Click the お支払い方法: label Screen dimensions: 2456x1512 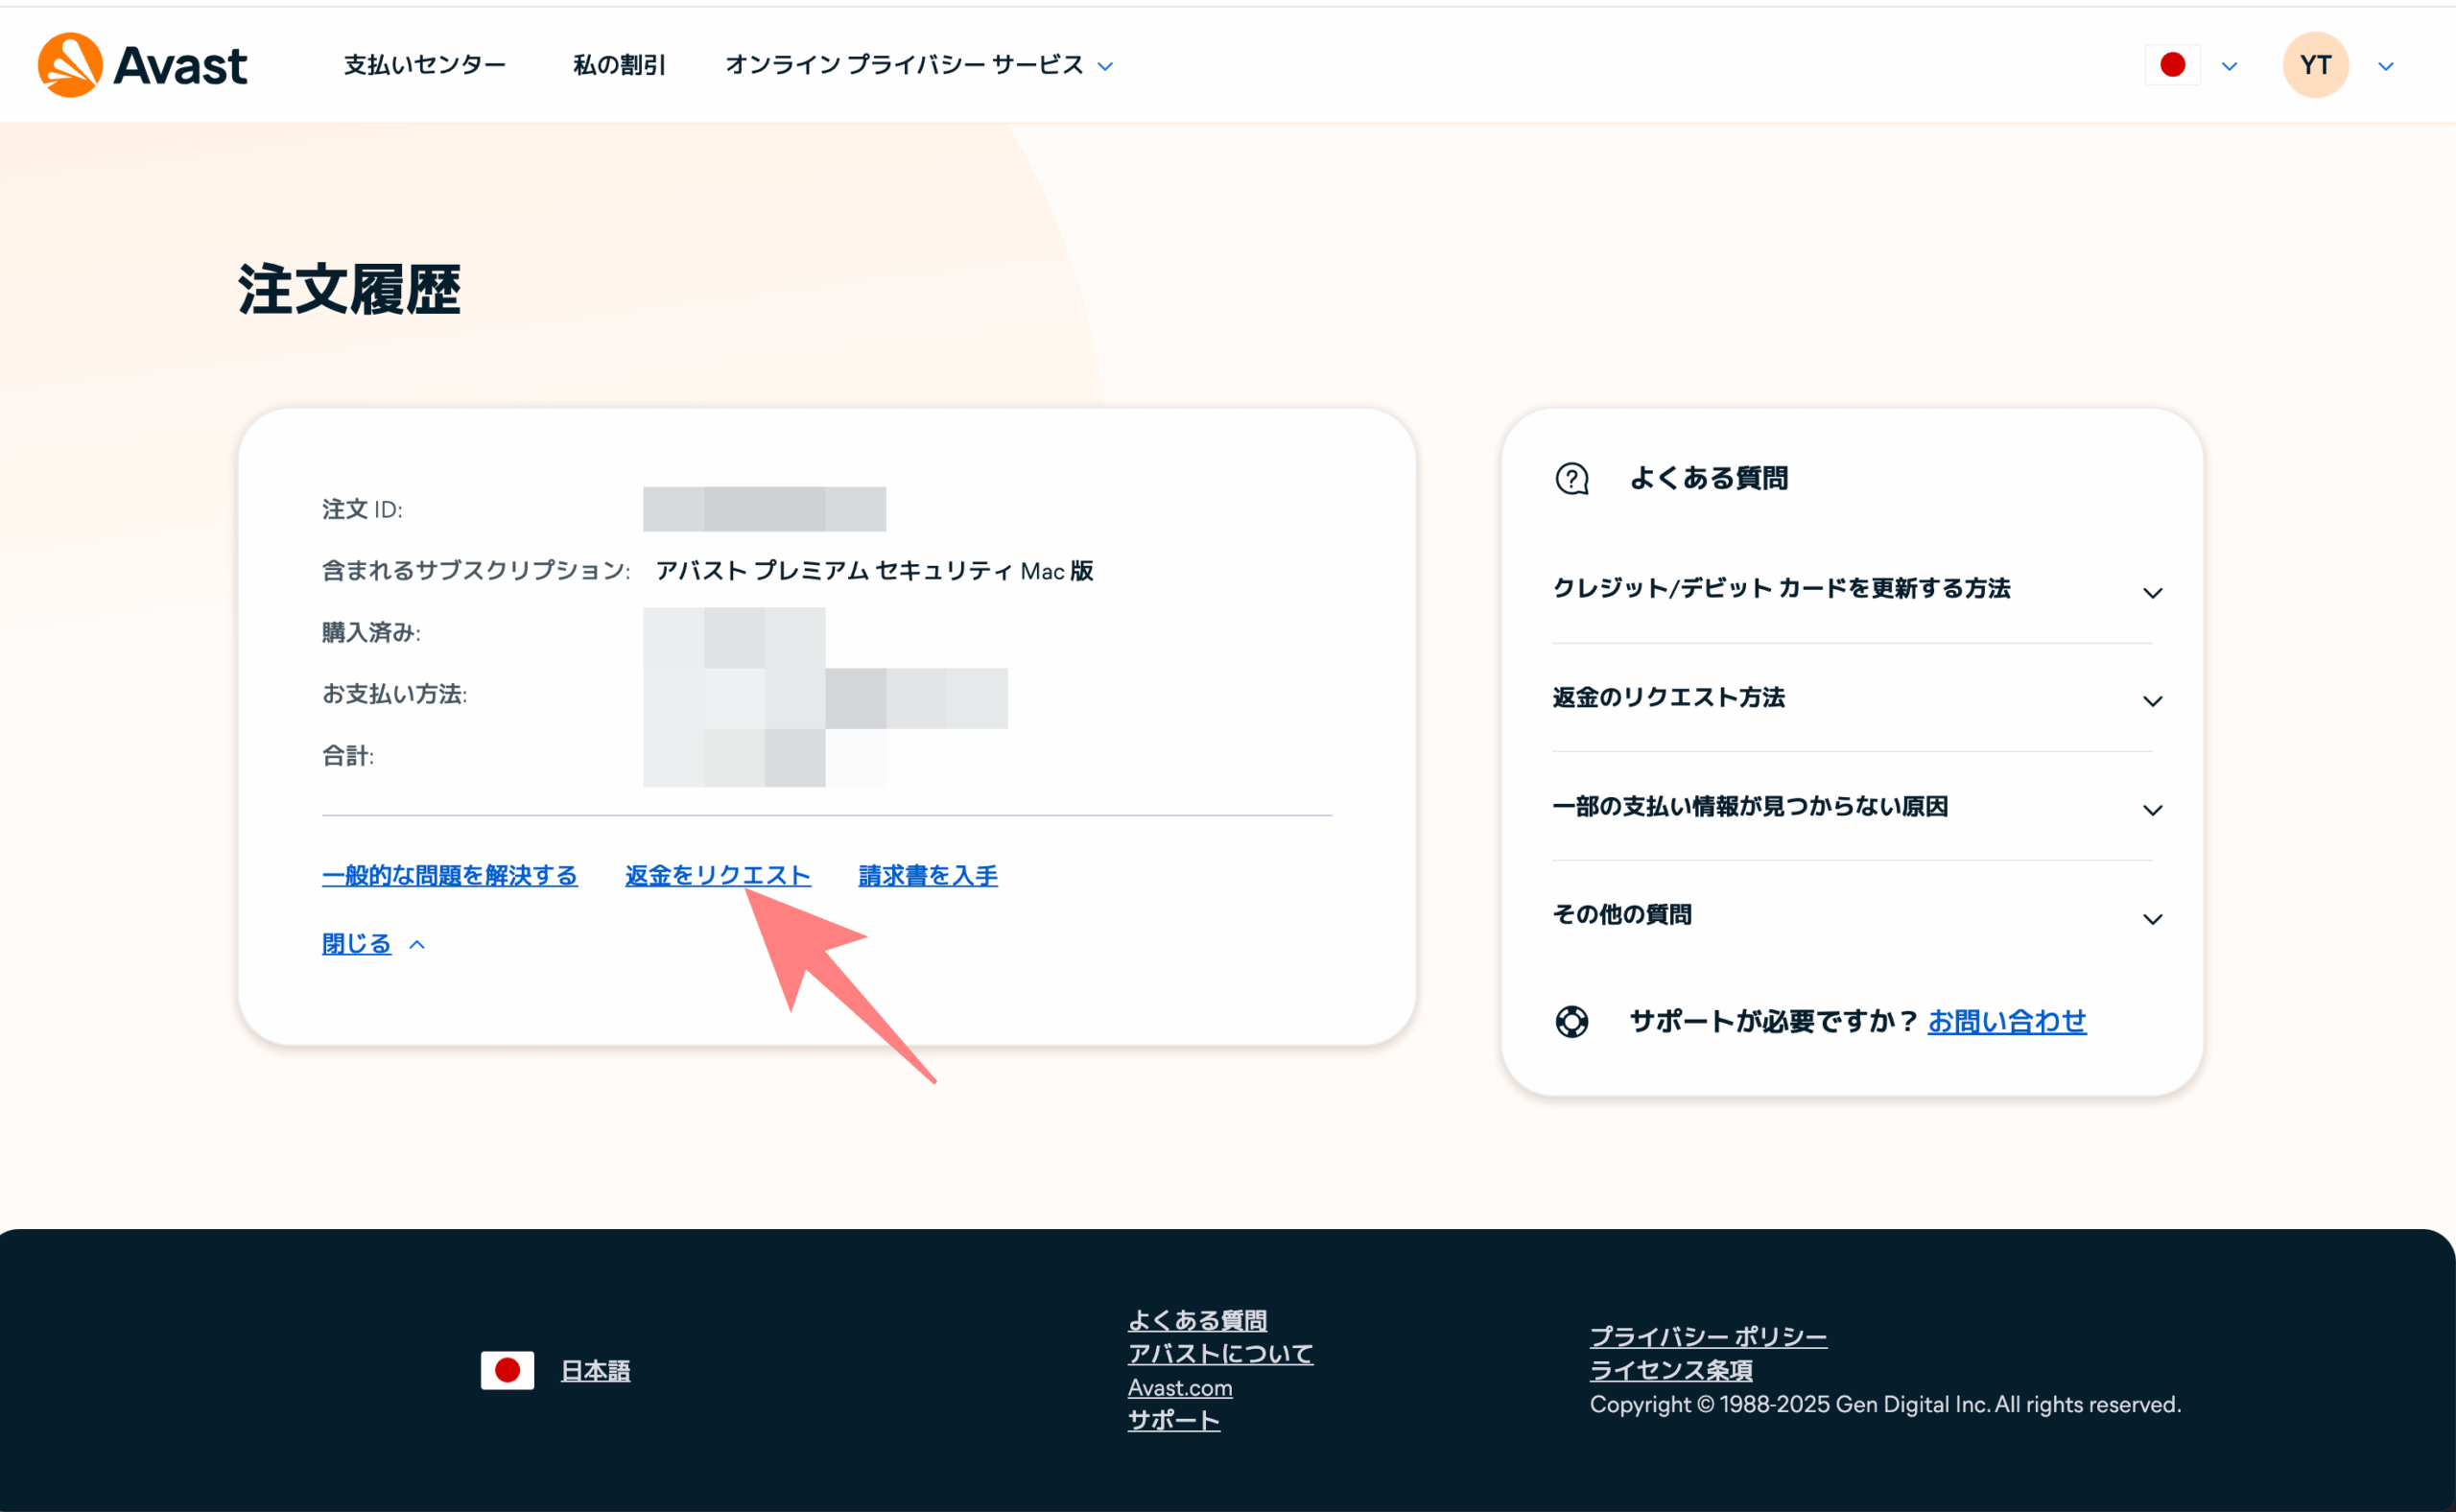pyautogui.click(x=395, y=694)
